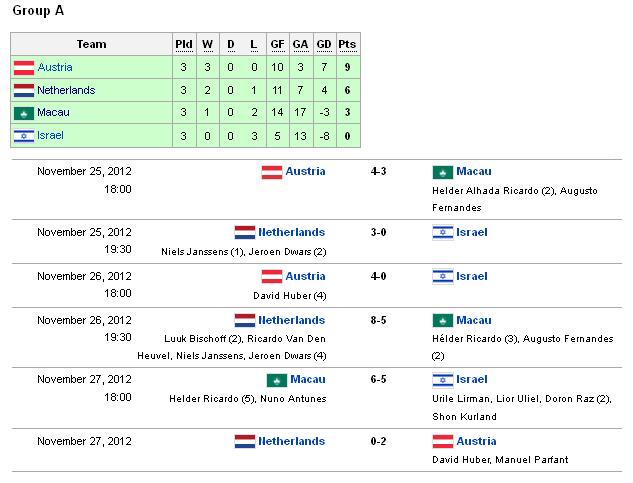Open Austria link in the 4-0 match
Image resolution: width=633 pixels, height=483 pixels.
pos(305,276)
